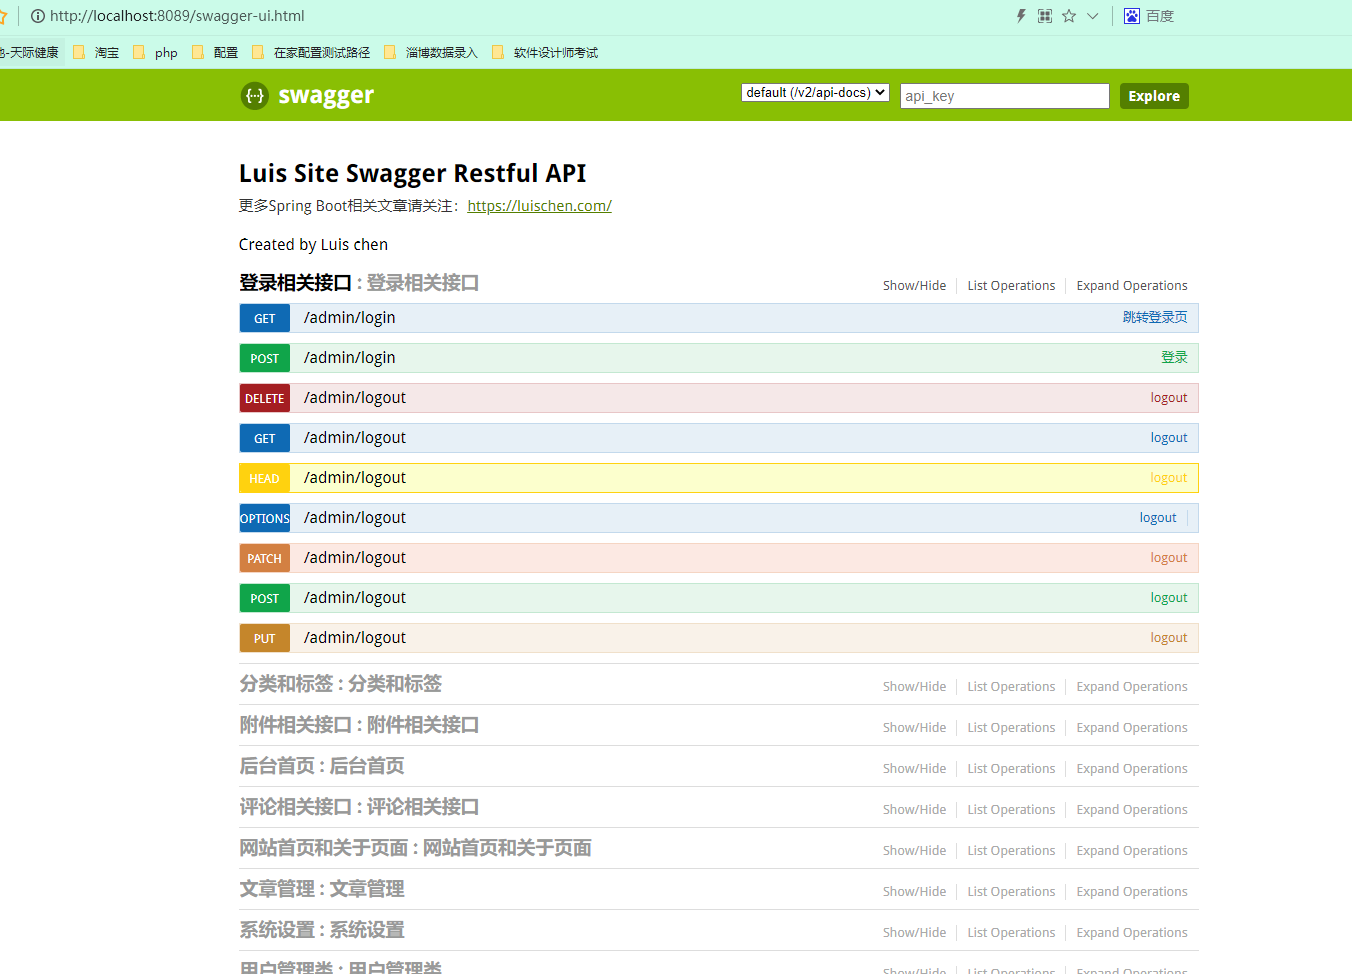Click the logout description on HEAD row
The image size is (1352, 974).
tap(1169, 478)
